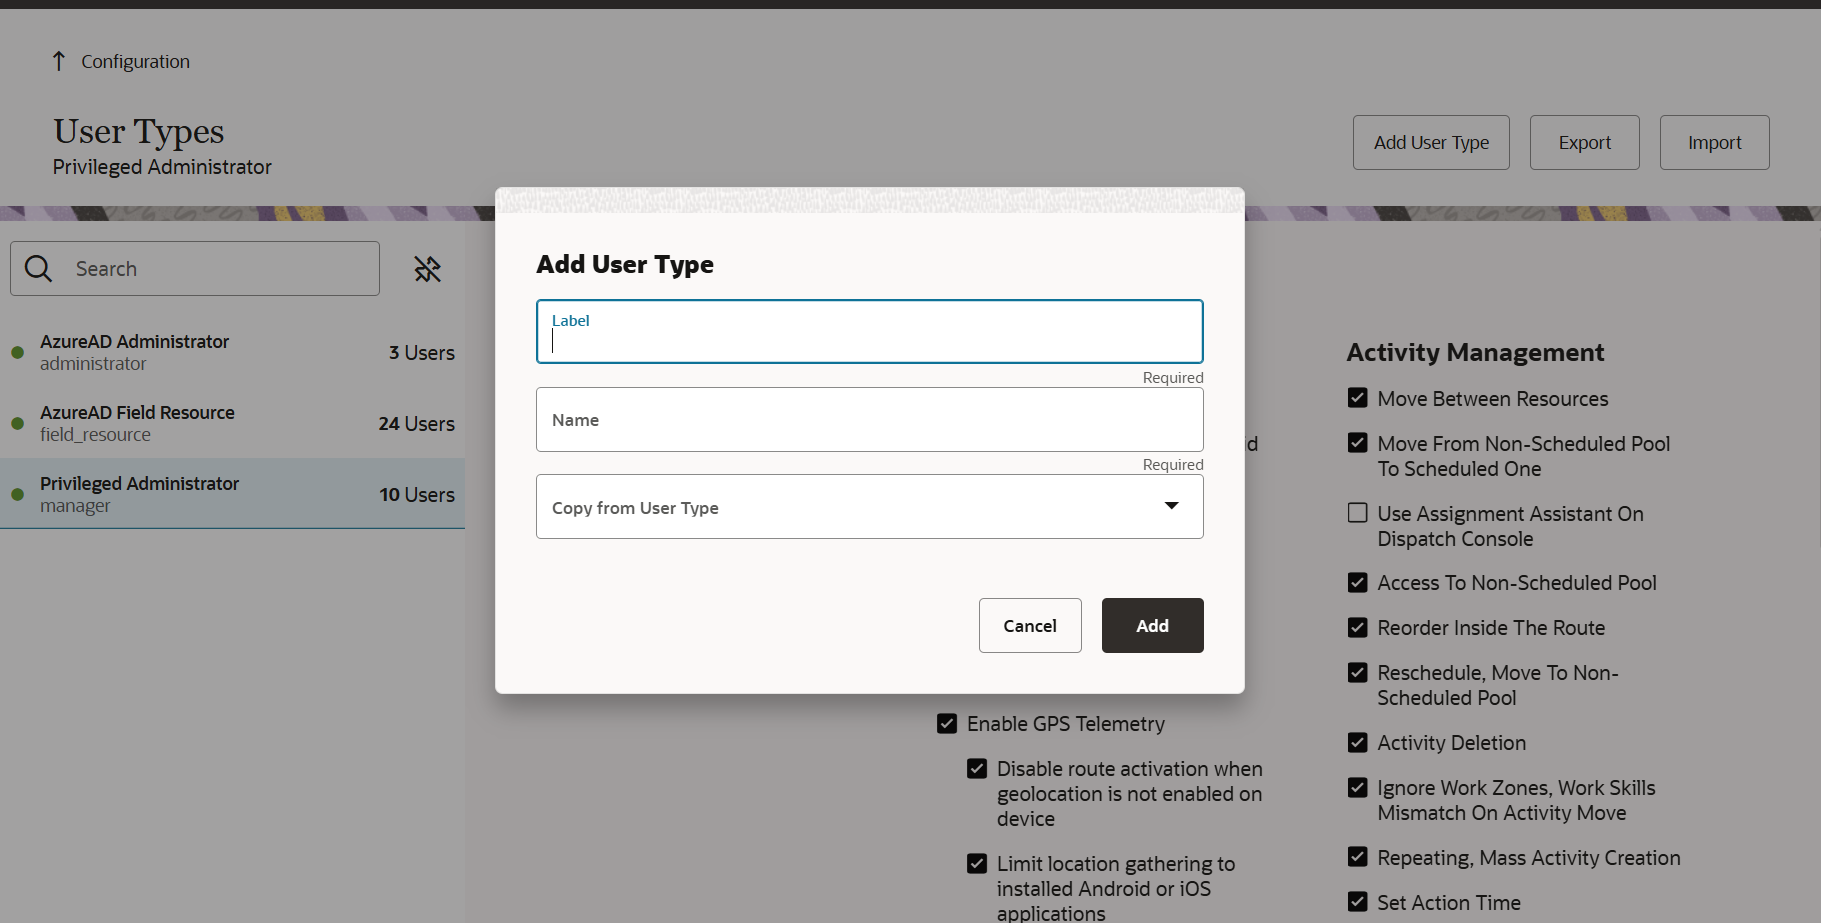Select AzureAD Field Resource user type

[x=232, y=423]
